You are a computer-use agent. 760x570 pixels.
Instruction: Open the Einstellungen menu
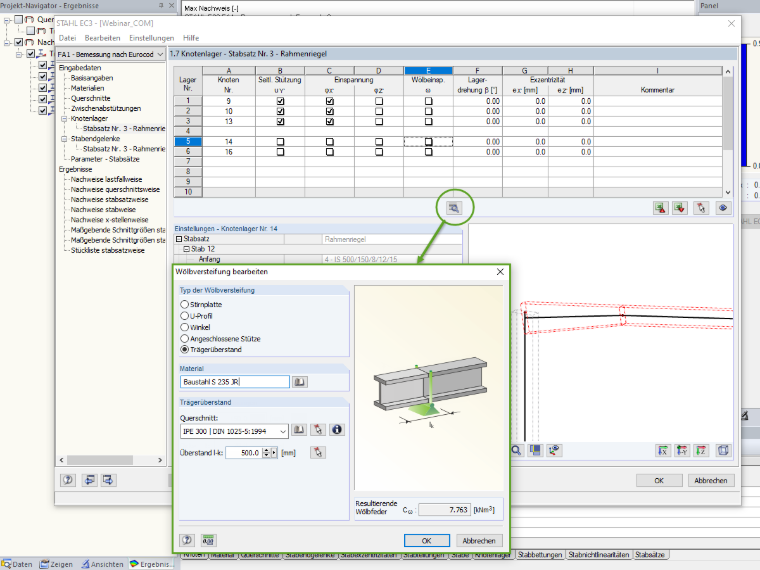(x=151, y=38)
